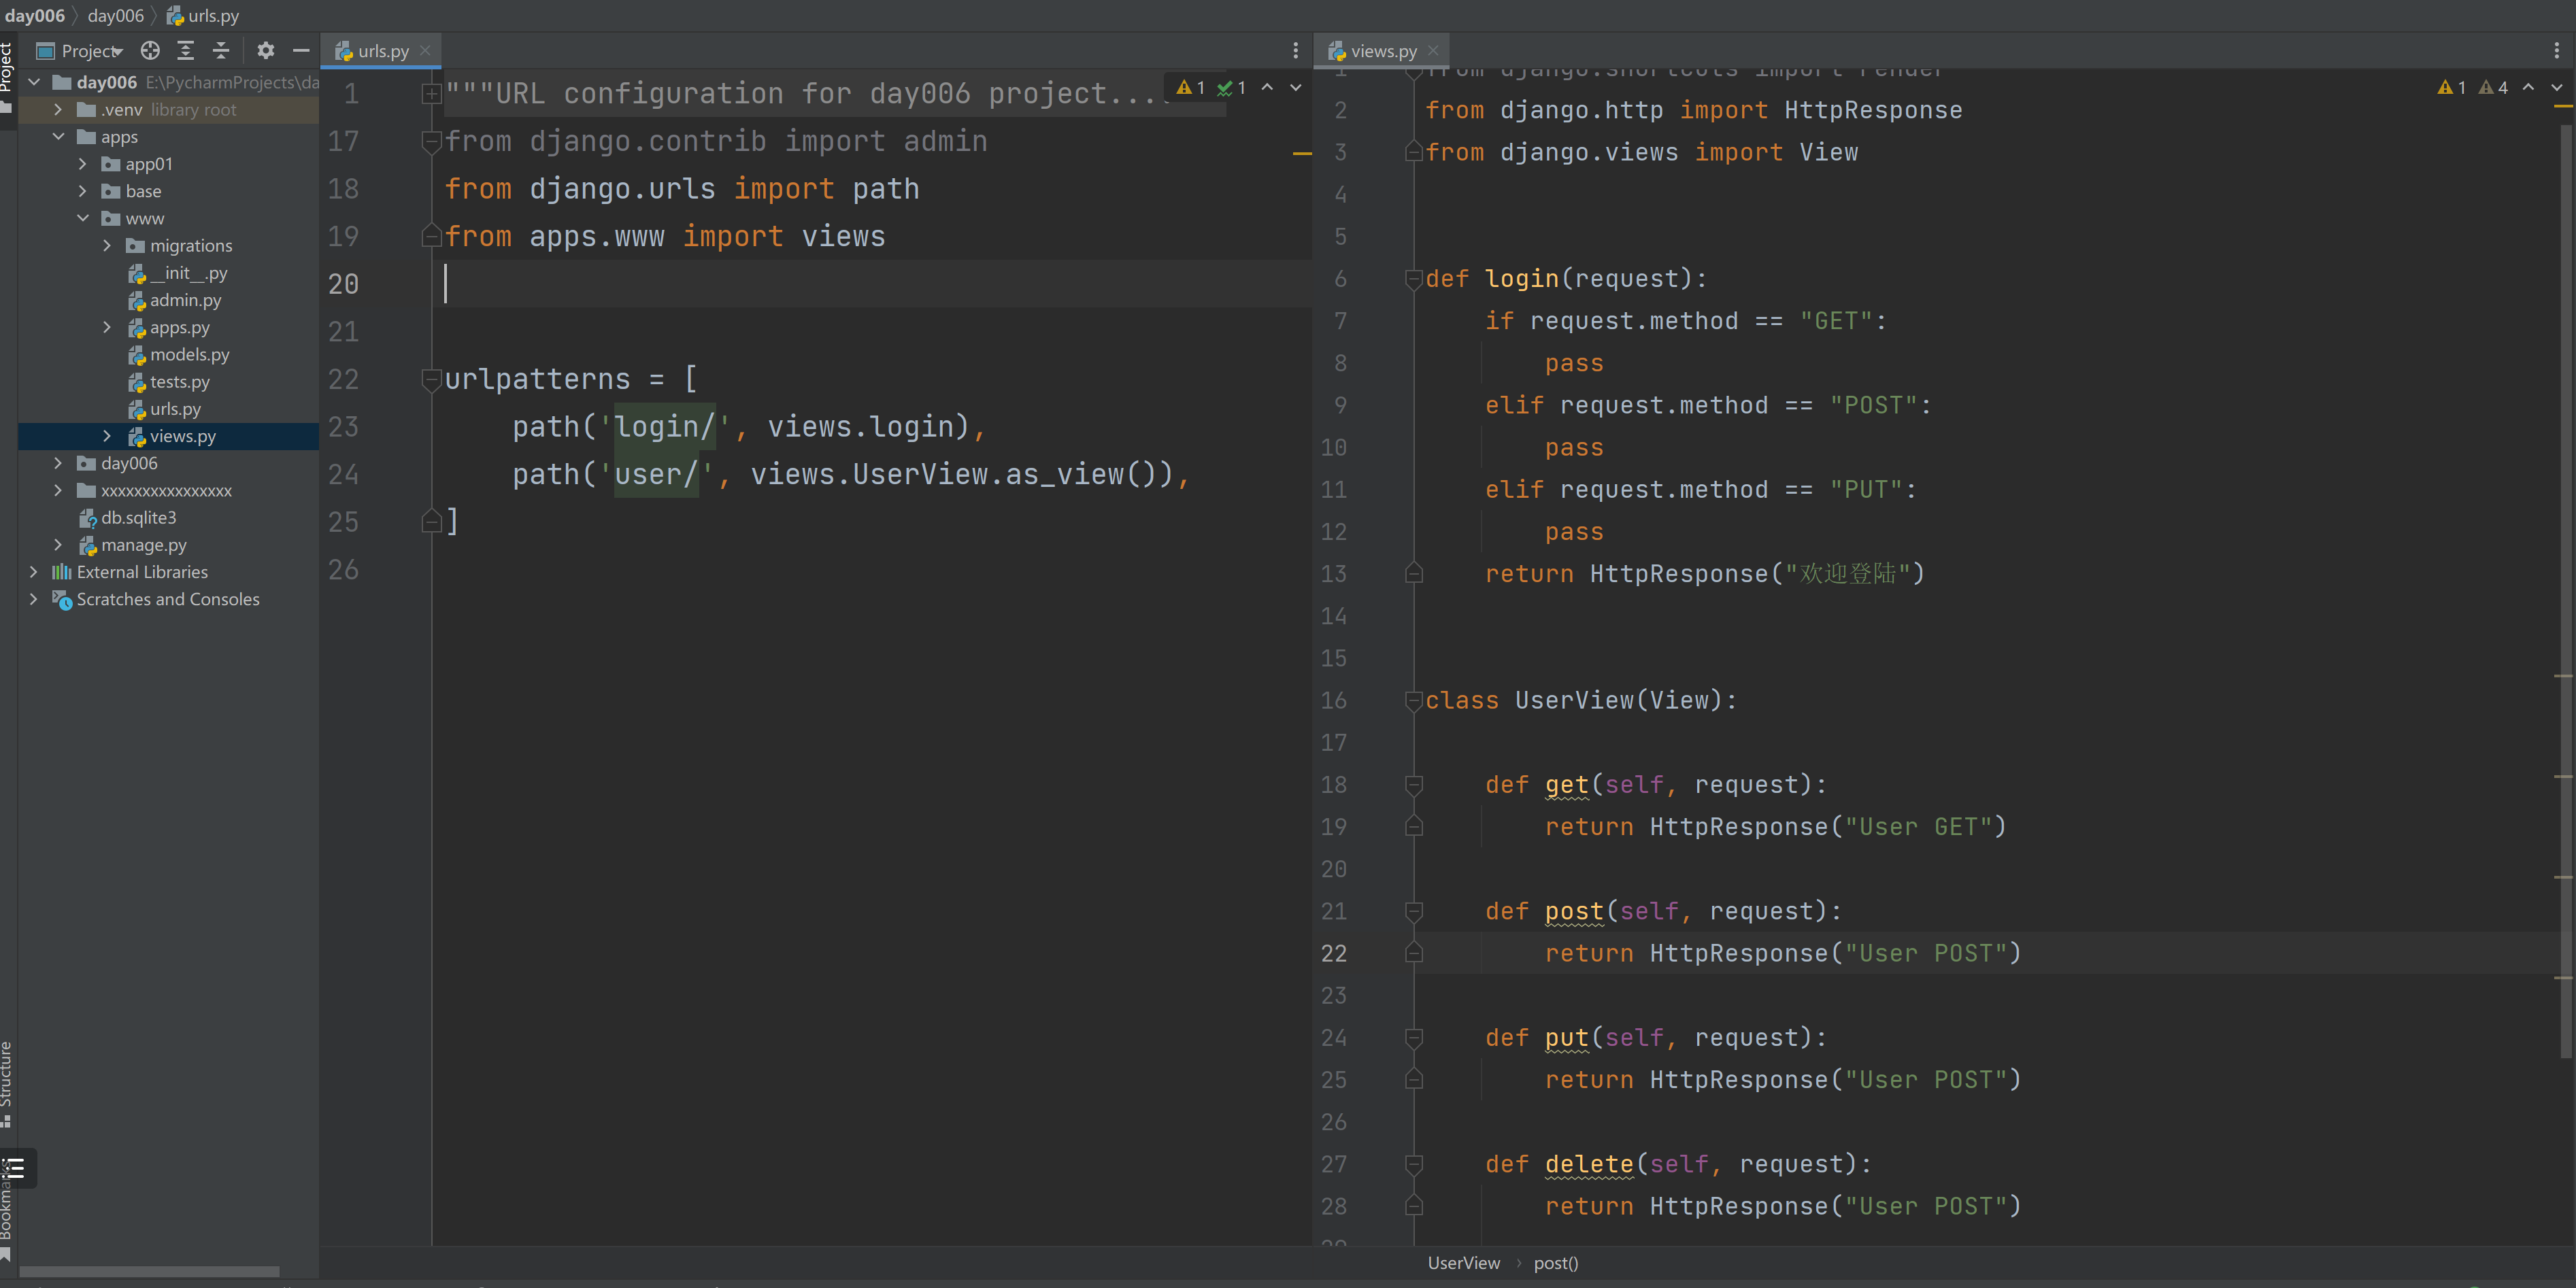Expand views.py structure in tree

coord(107,436)
